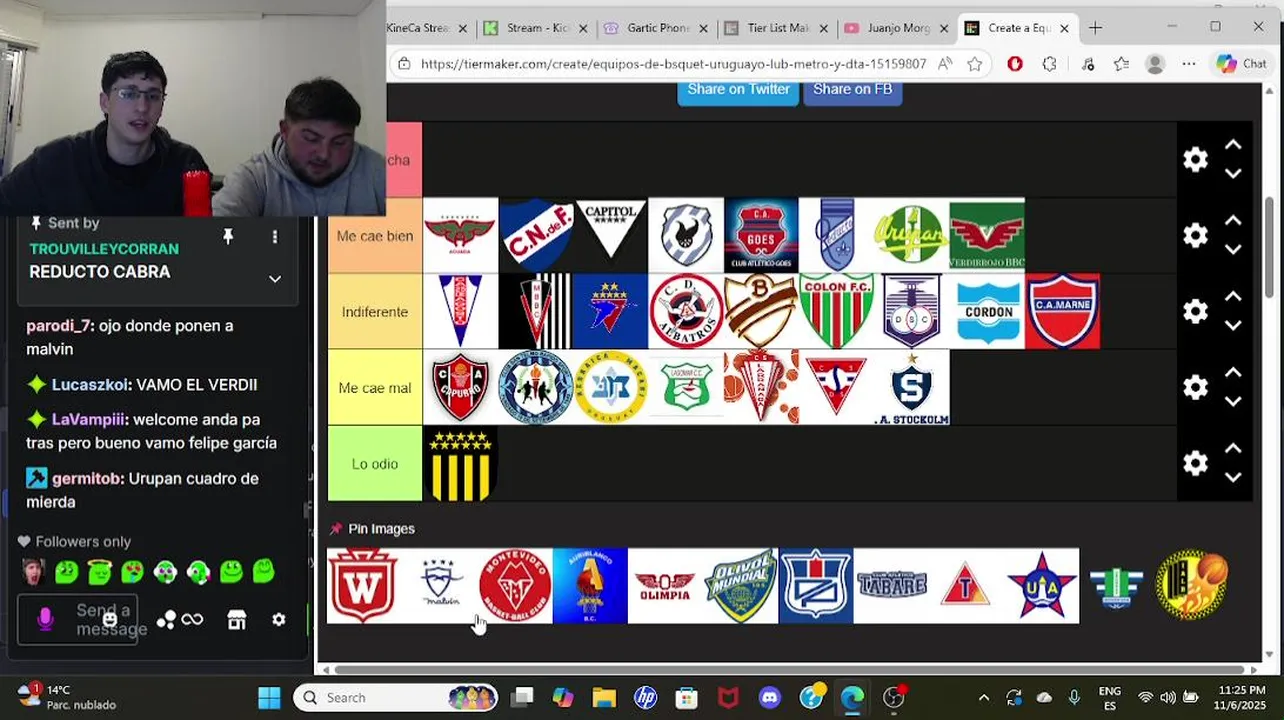Open File Explorer from the taskbar
1284x720 pixels.
pos(604,698)
